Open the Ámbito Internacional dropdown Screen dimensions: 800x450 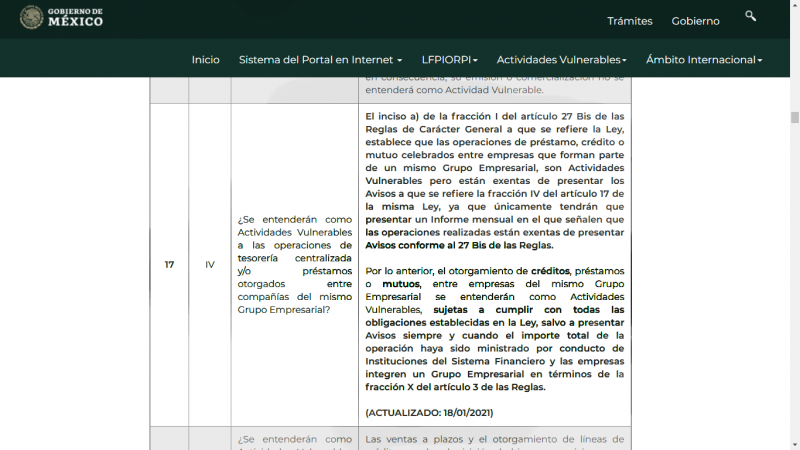[x=704, y=60]
